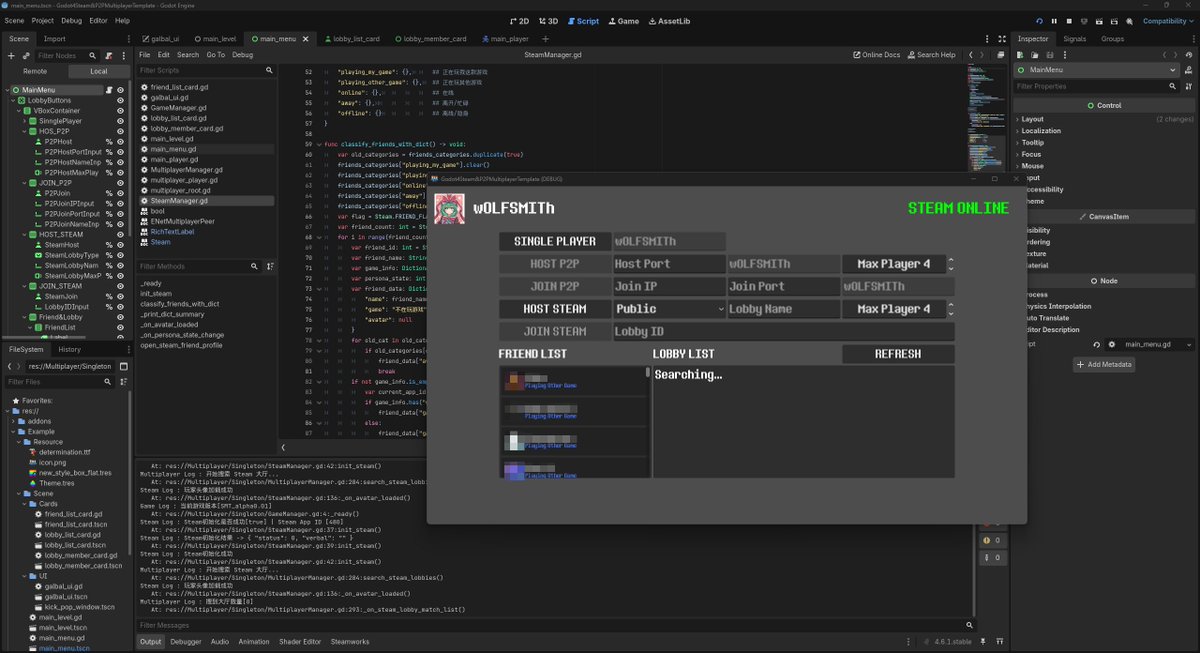Switch to the 3D workspace
Viewport: 1200px width, 653px height.
point(548,20)
